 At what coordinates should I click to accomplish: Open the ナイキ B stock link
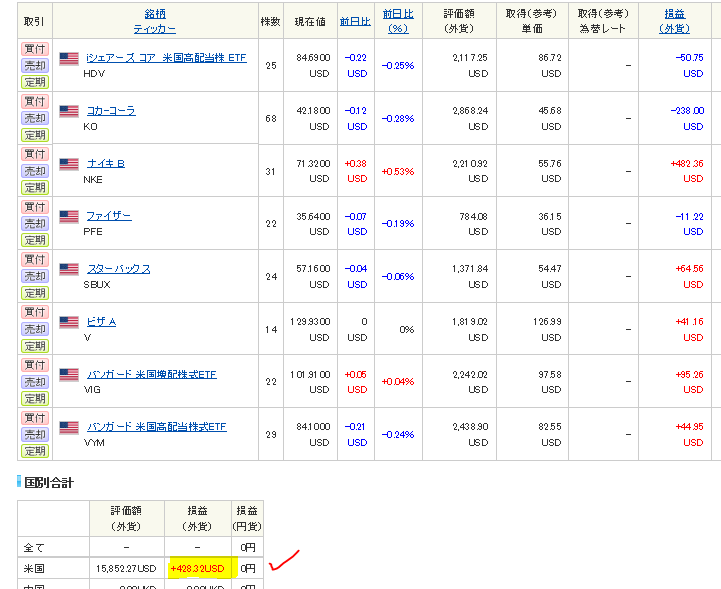point(106,164)
